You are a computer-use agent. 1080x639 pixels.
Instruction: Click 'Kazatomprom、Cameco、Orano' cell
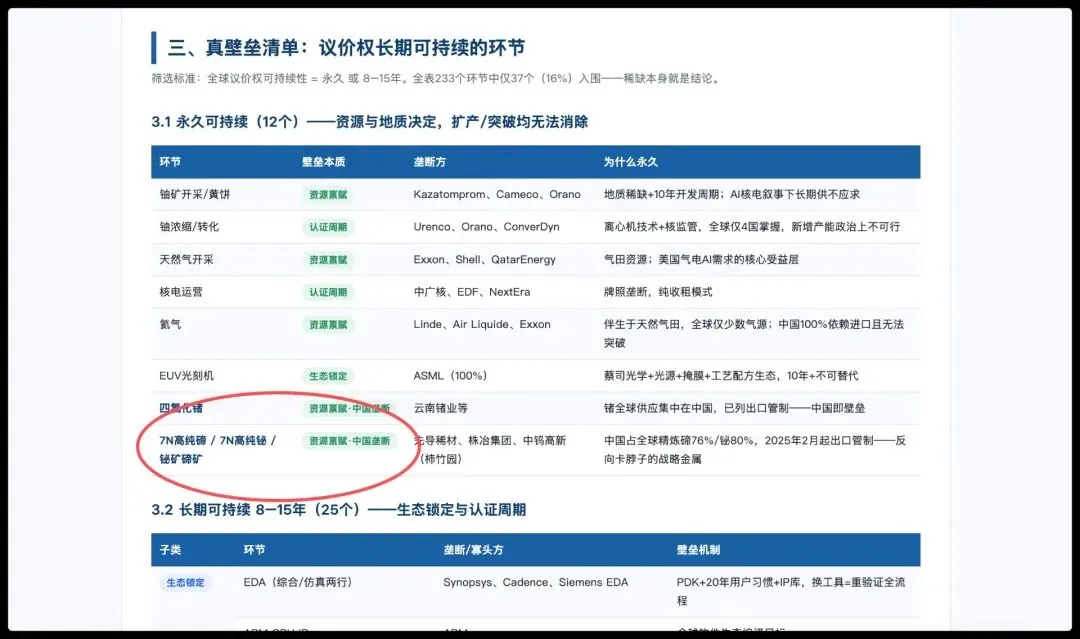pos(497,194)
